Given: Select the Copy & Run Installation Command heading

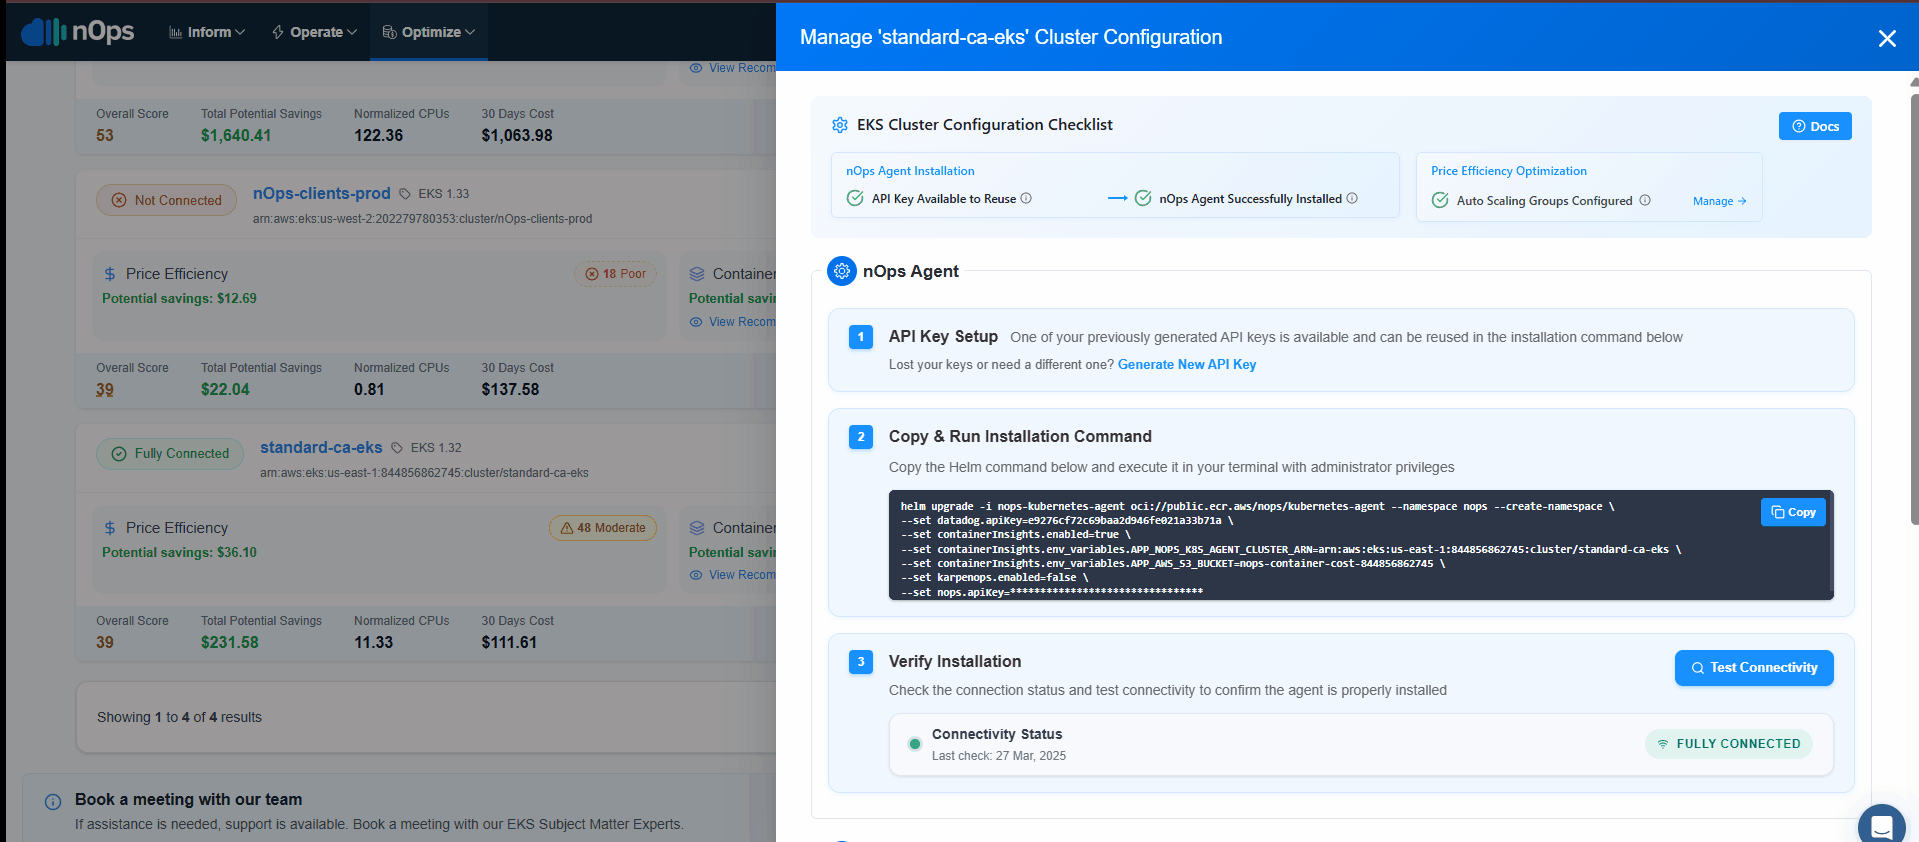Looking at the screenshot, I should [x=1020, y=436].
